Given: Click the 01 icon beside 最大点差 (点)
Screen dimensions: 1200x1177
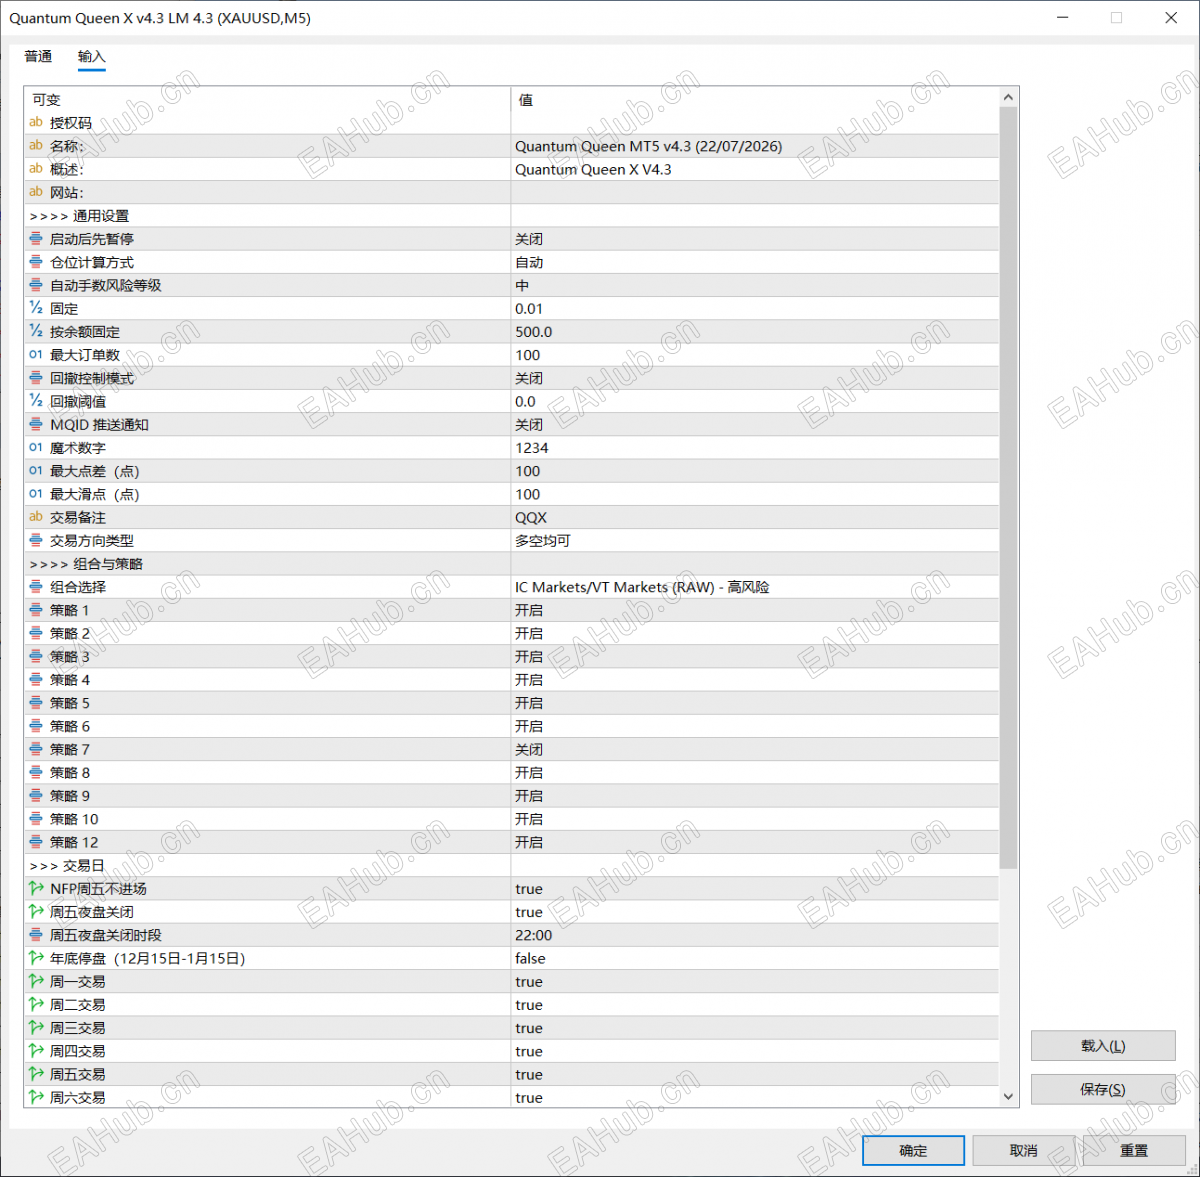Looking at the screenshot, I should point(36,470).
